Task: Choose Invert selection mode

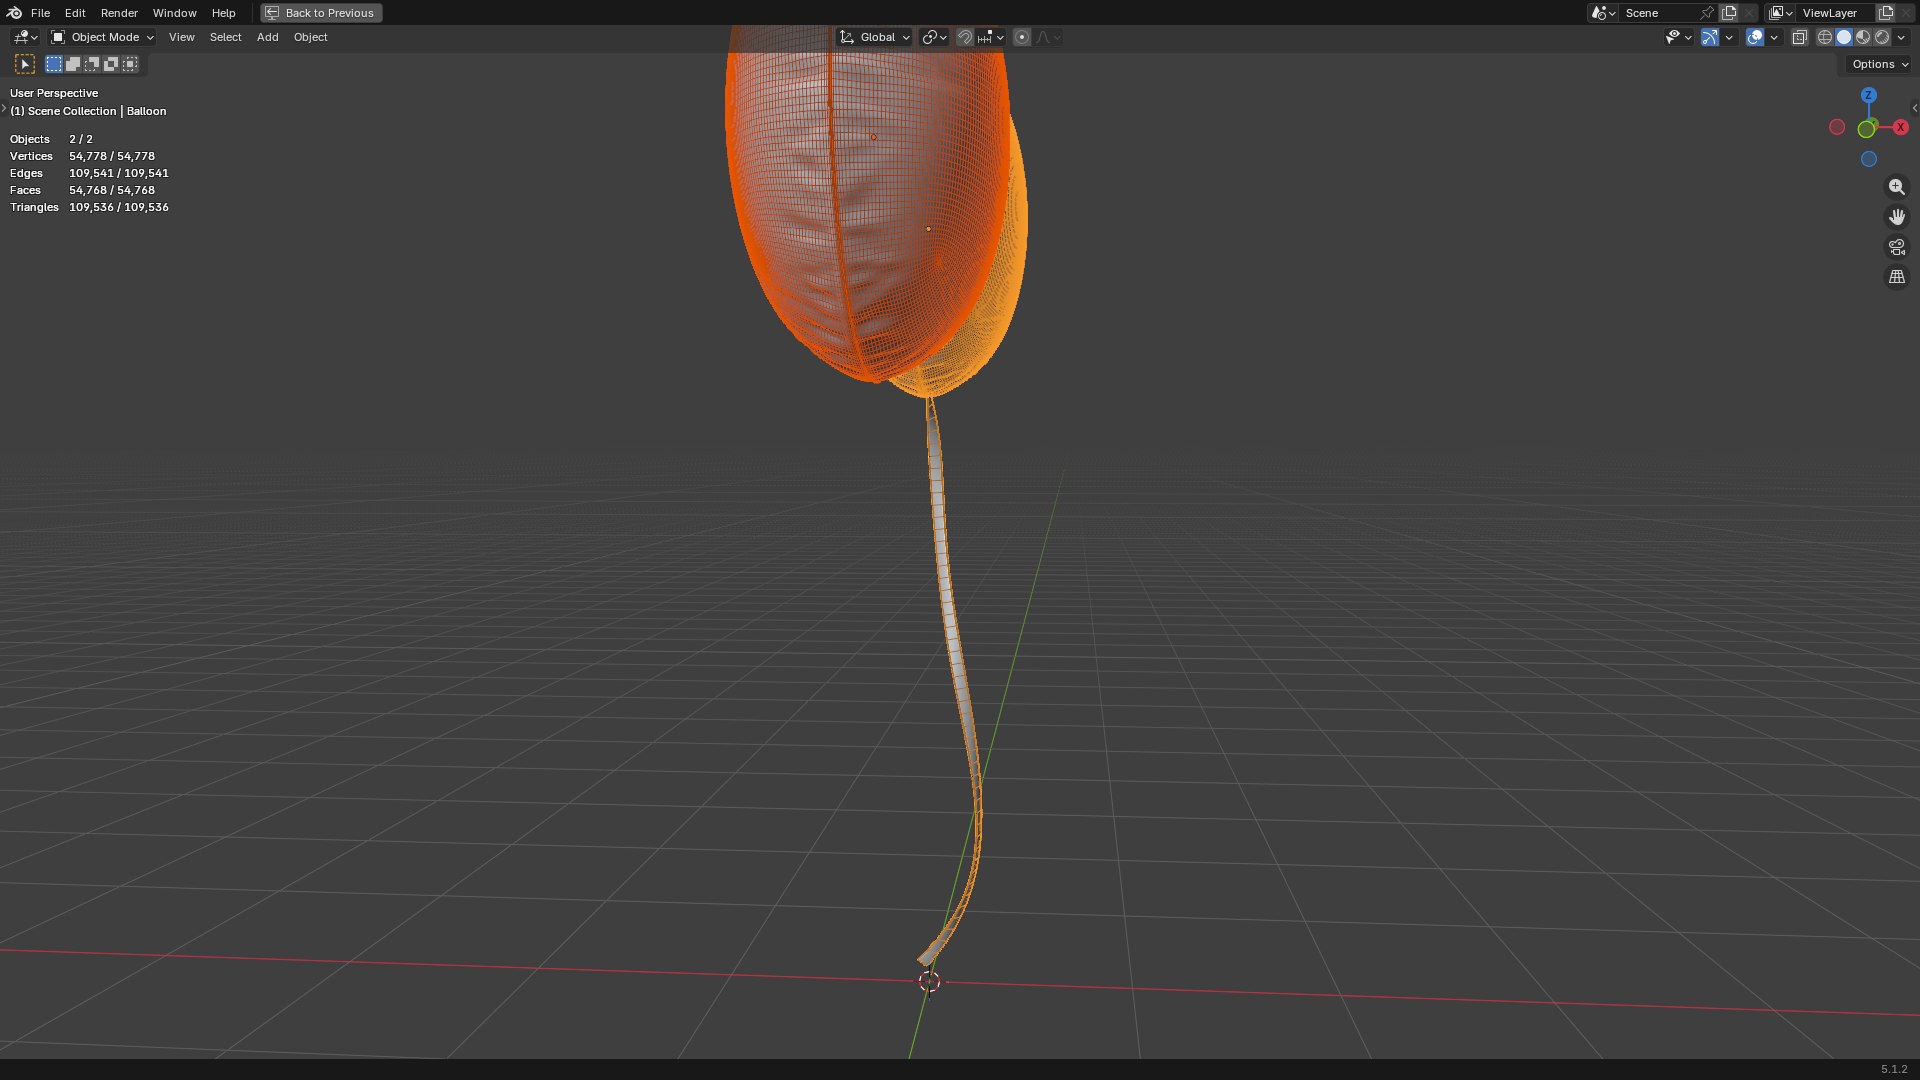Action: point(111,64)
